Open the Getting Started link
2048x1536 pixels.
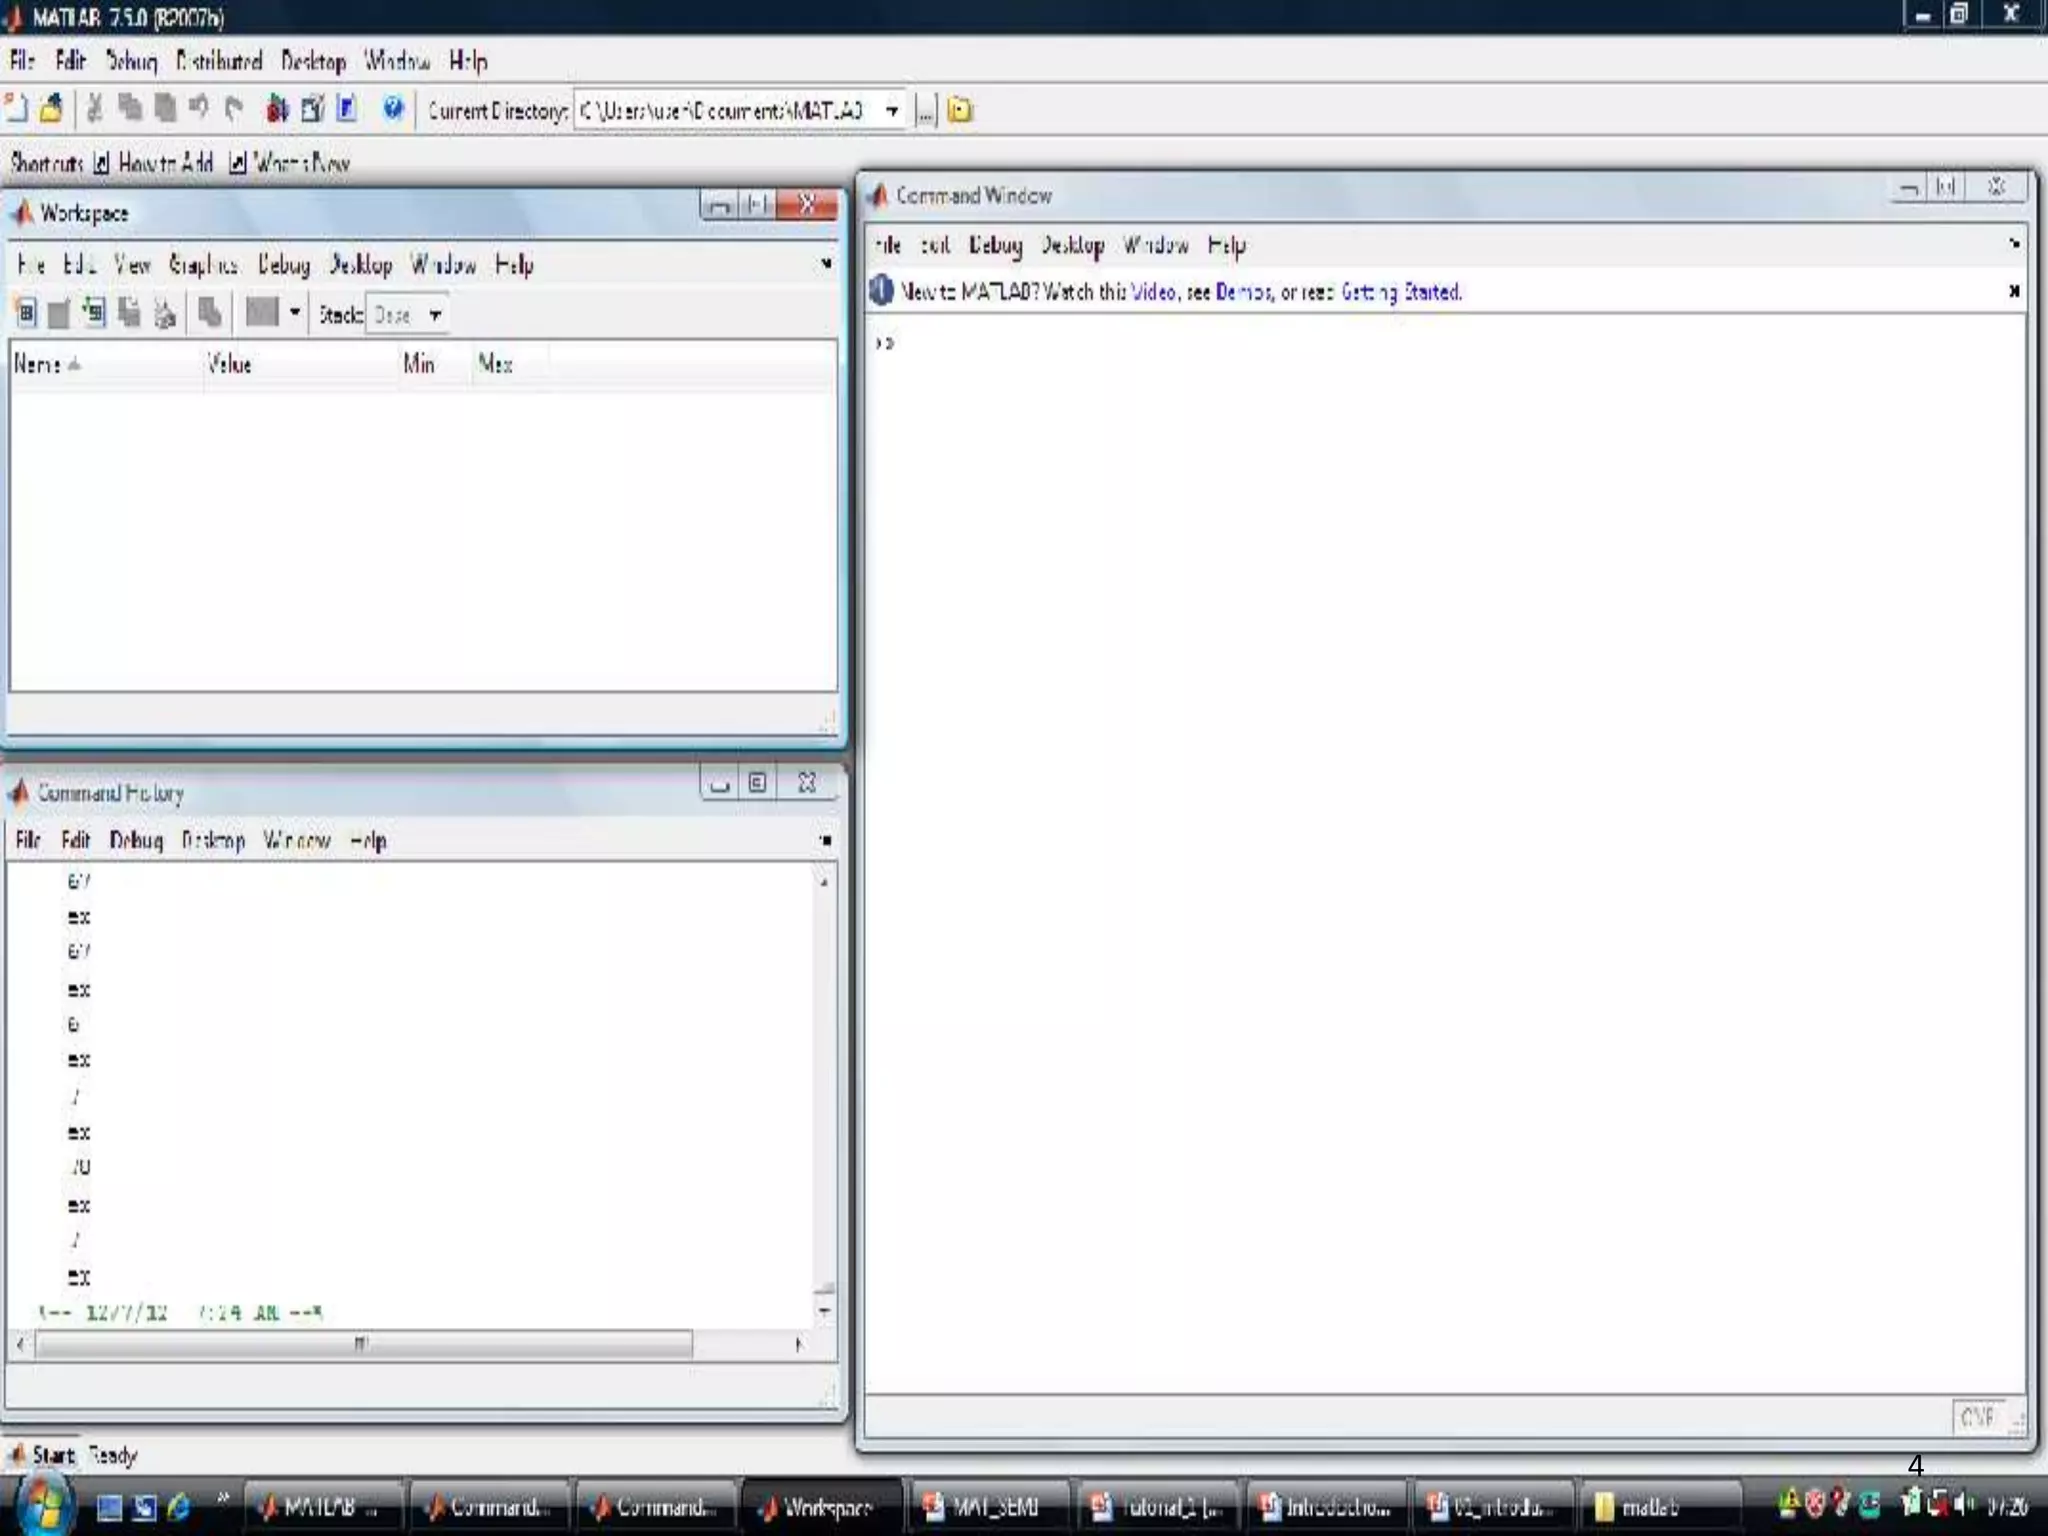pyautogui.click(x=1400, y=292)
